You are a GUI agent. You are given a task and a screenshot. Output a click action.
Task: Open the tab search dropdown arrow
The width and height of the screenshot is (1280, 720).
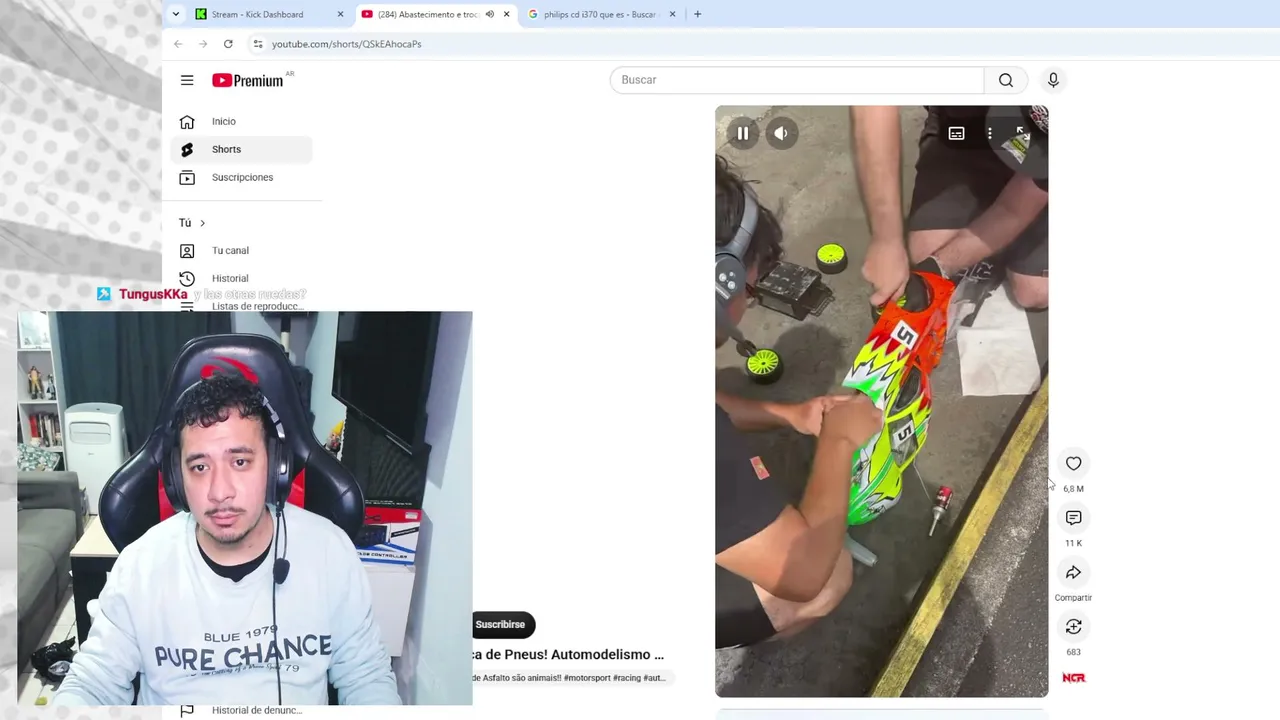pos(176,14)
